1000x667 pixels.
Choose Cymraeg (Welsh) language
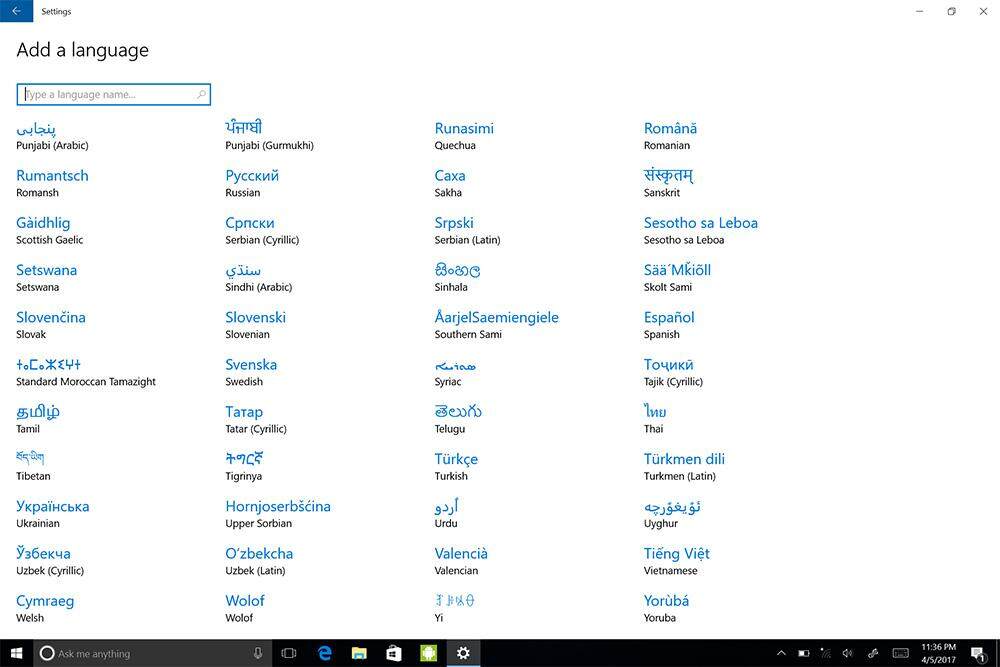(45, 601)
